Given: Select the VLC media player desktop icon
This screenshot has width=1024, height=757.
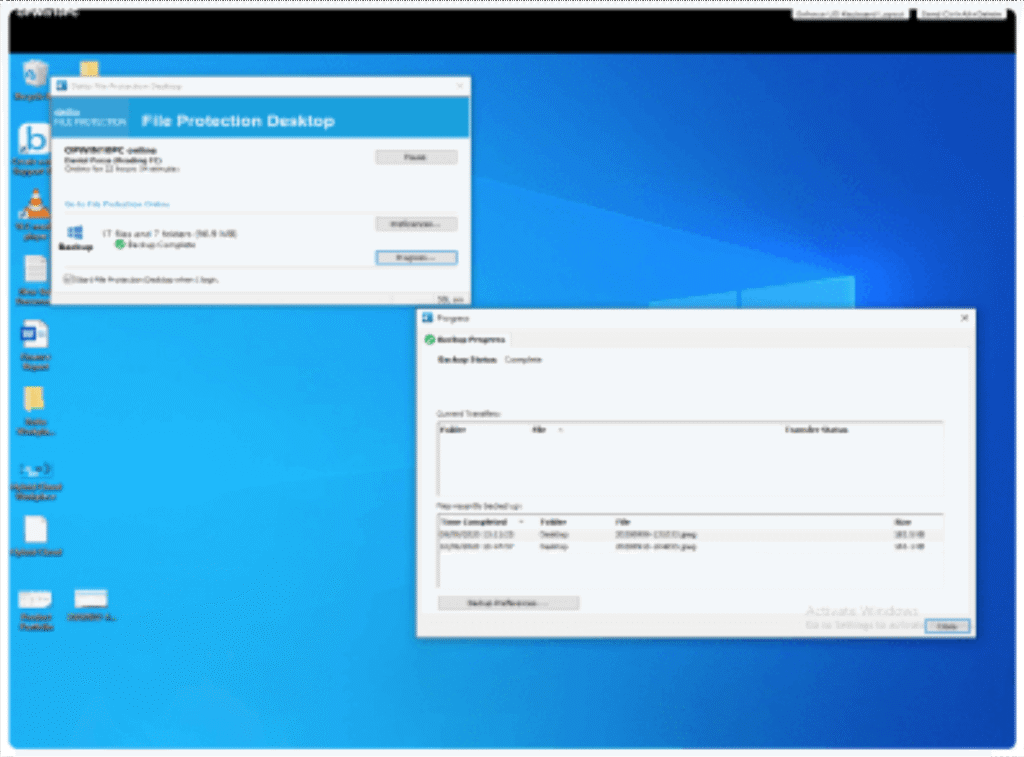Looking at the screenshot, I should [x=35, y=204].
